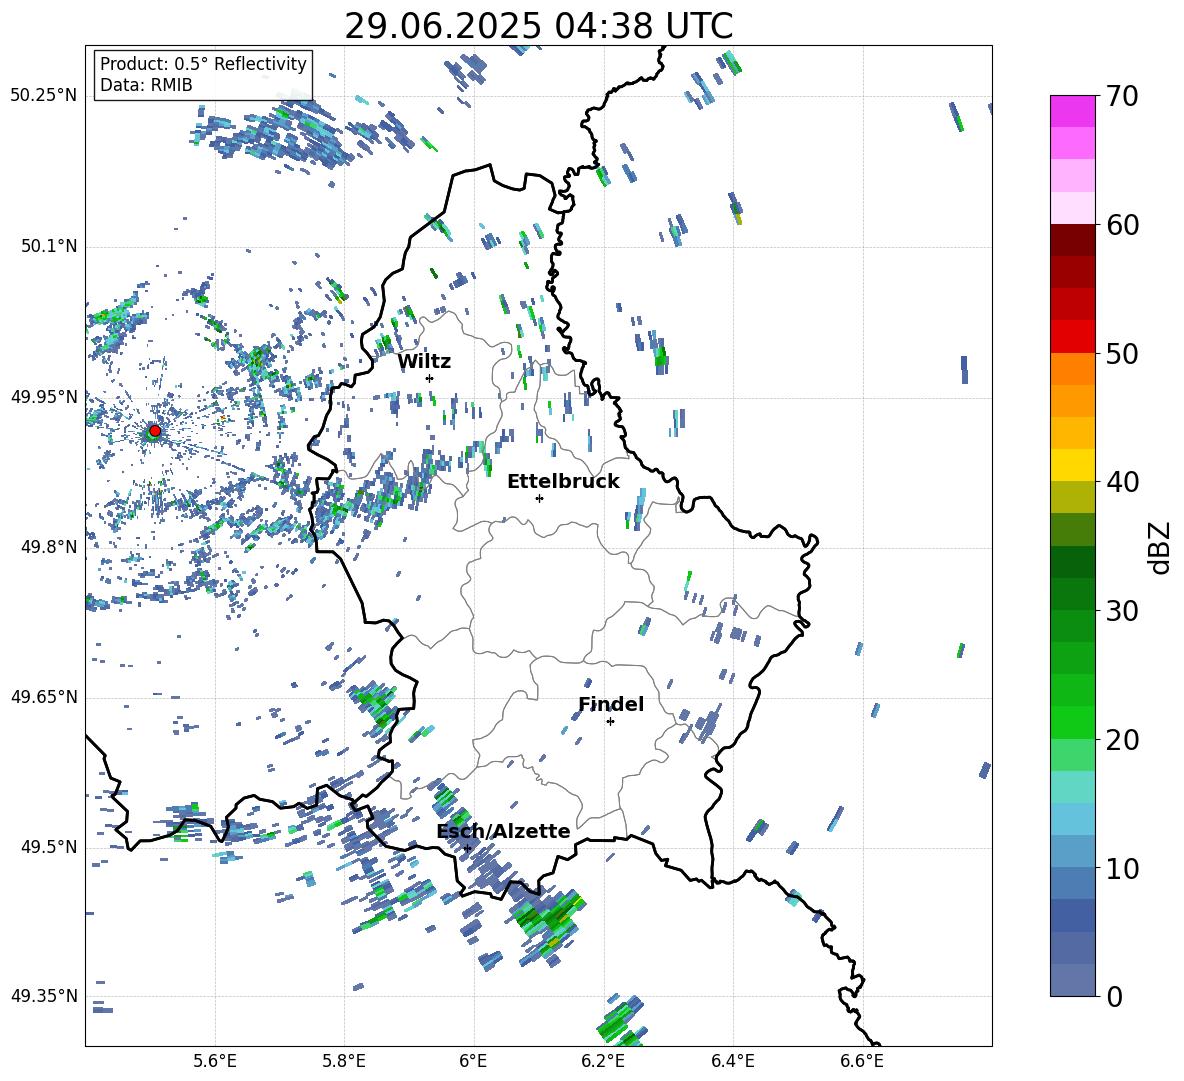Click the 40 value on colorbar
This screenshot has width=1184, height=1081.
(1122, 482)
